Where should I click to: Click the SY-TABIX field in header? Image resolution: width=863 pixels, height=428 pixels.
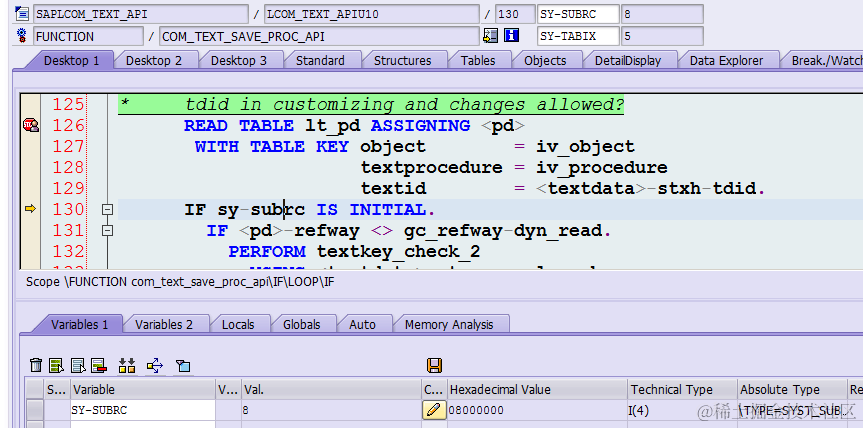click(578, 37)
